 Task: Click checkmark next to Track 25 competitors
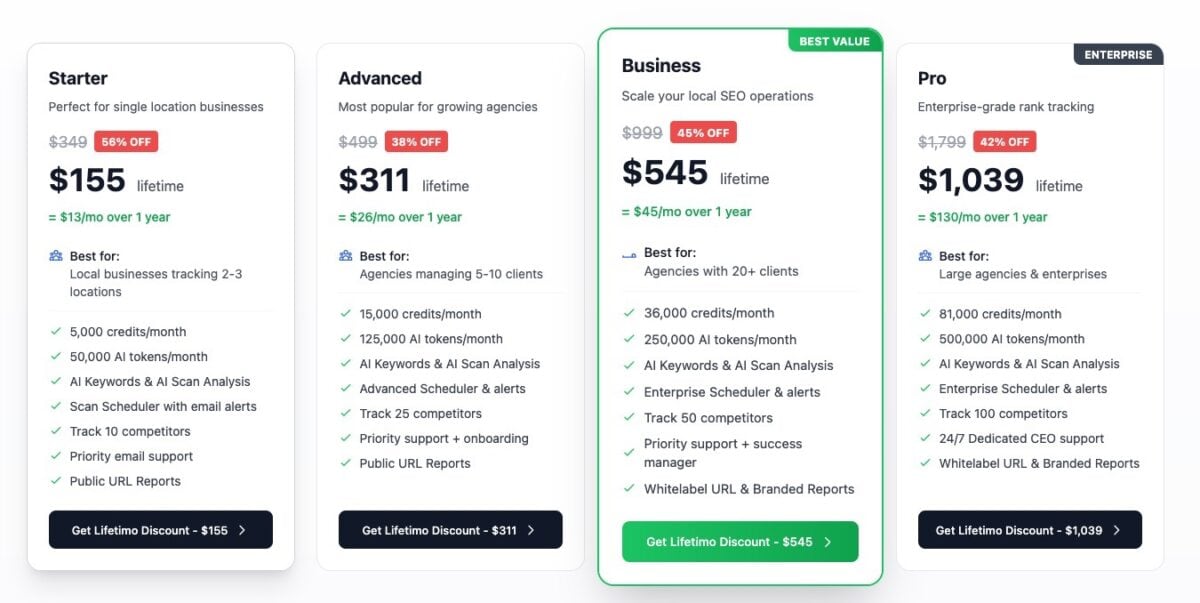pos(346,414)
